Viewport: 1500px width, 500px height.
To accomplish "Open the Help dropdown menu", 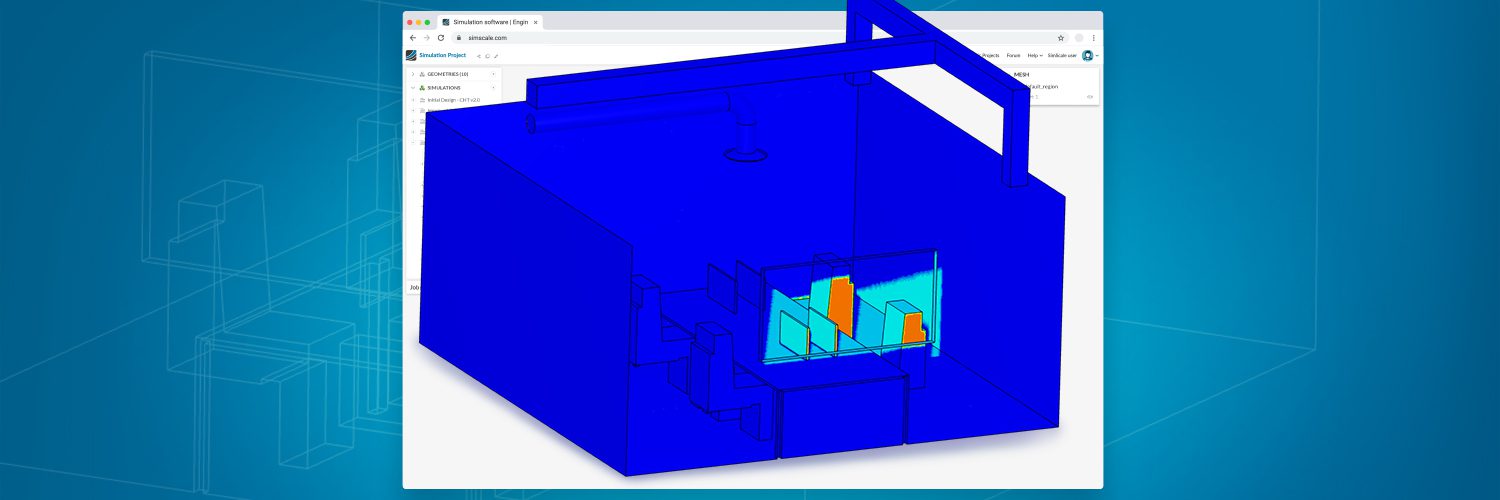I will point(1035,55).
